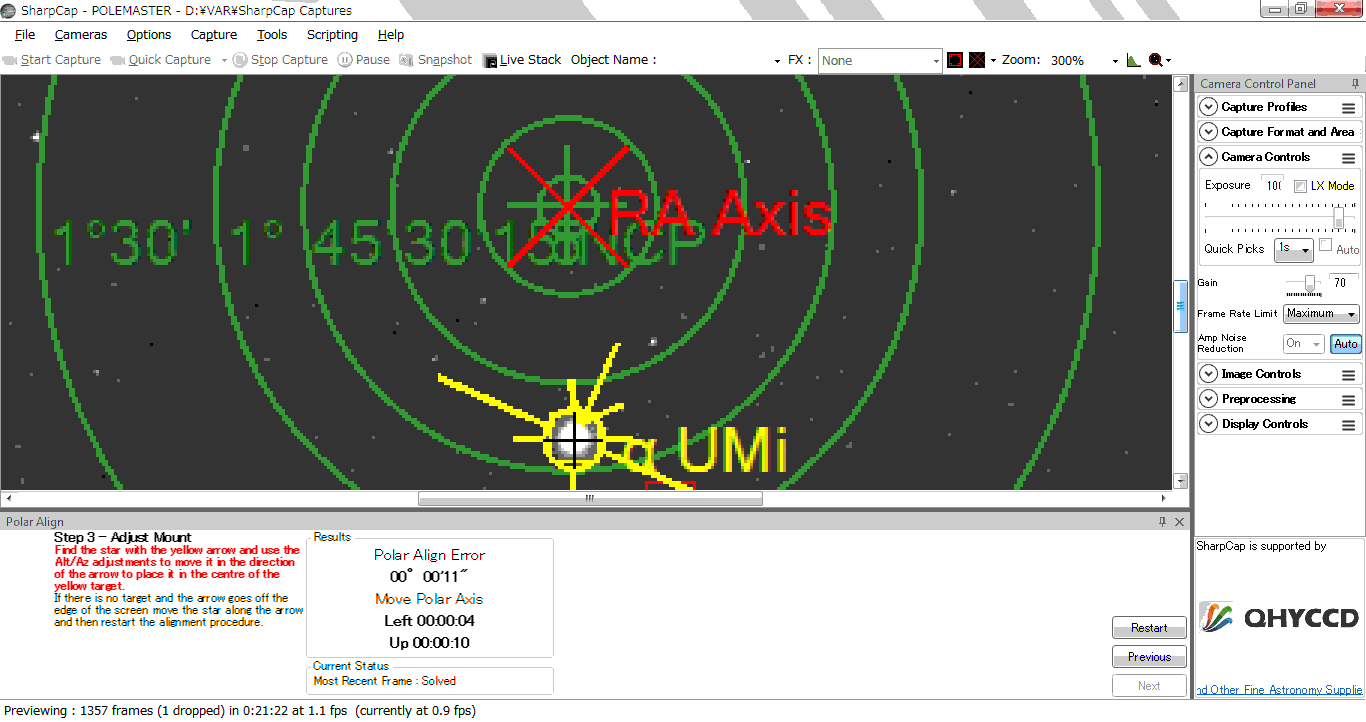Enable LX Mode checkbox
Viewport: 1366px width, 722px height.
click(1300, 186)
